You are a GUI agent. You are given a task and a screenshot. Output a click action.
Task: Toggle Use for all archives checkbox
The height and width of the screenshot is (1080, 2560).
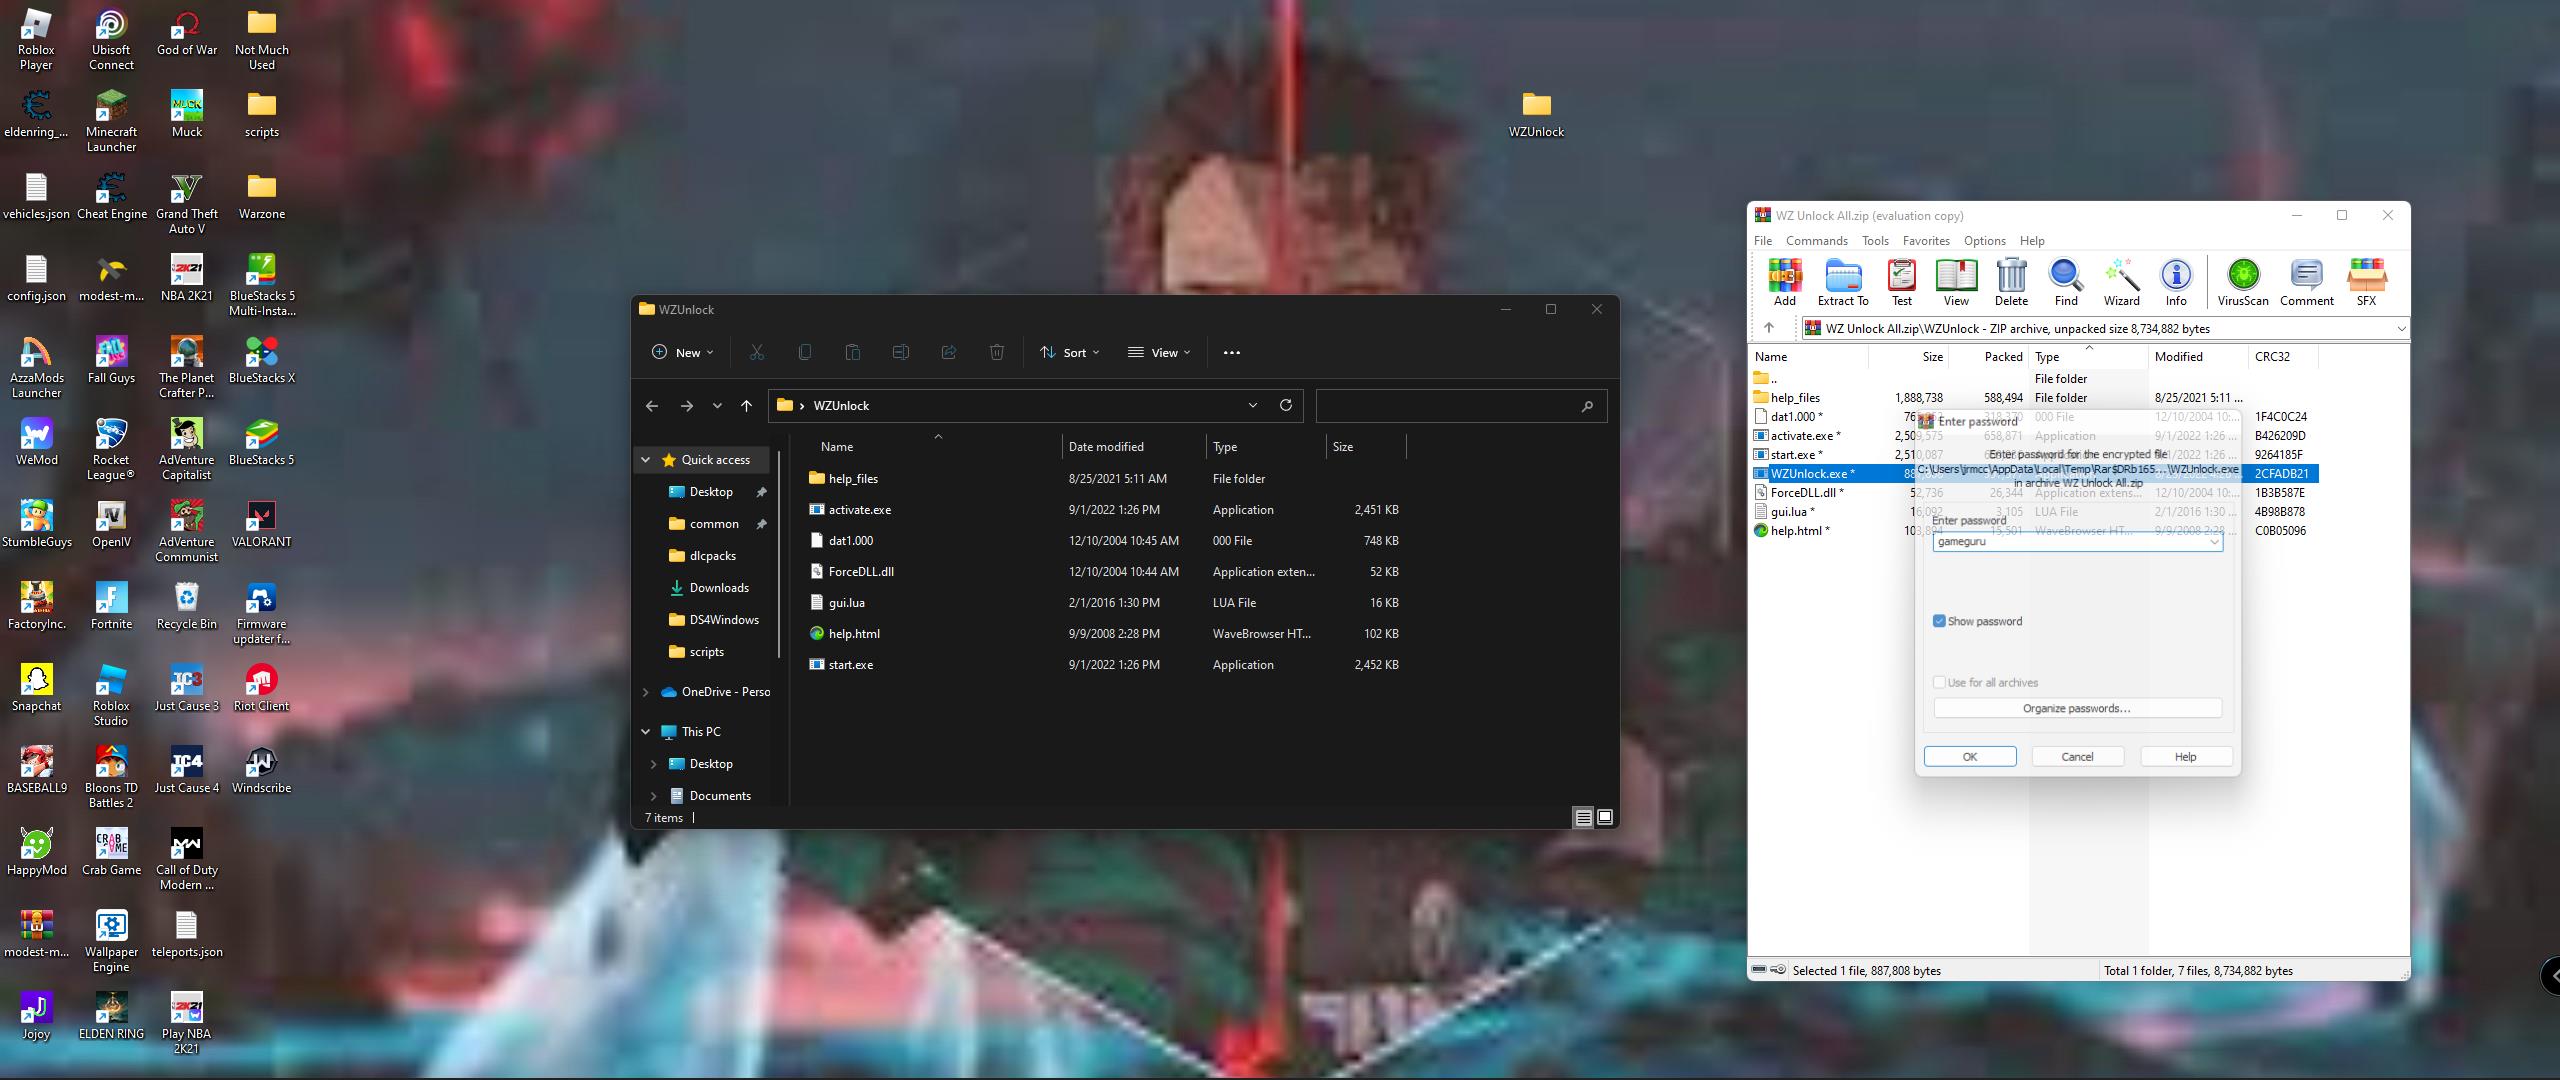pos(1940,682)
